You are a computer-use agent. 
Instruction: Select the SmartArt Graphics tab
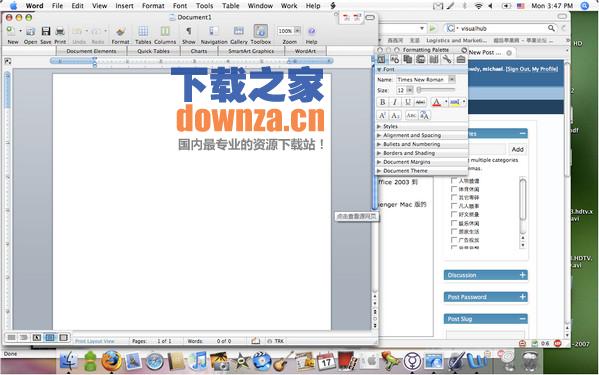pos(251,51)
